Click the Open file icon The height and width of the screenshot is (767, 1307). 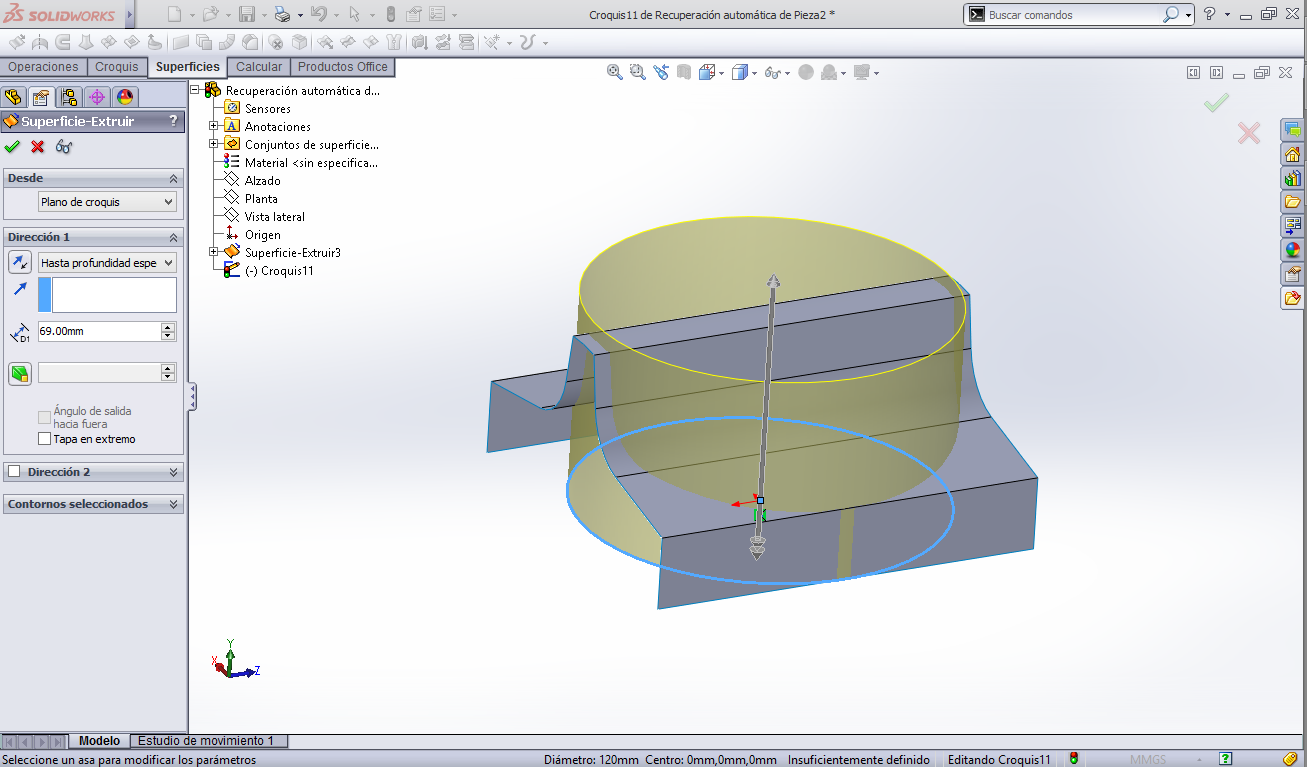pos(210,14)
